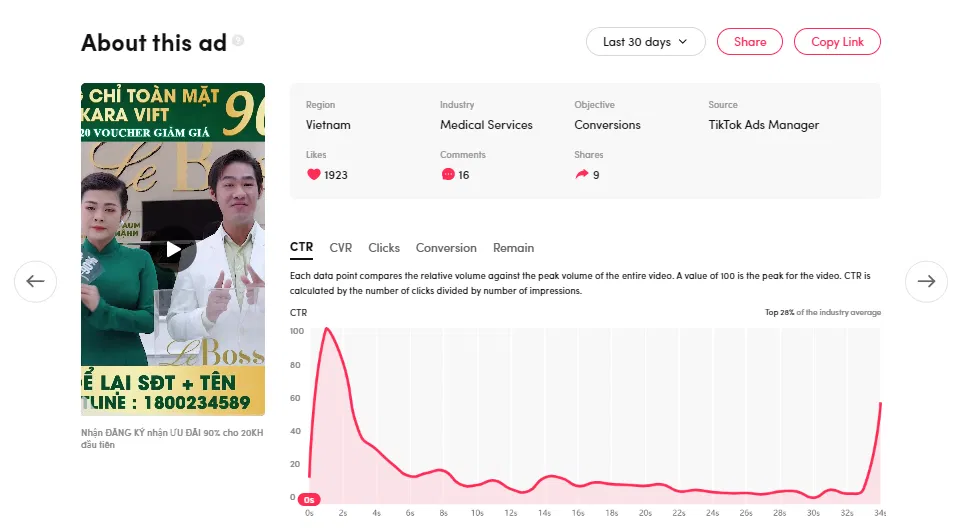Open the Conversion tab
Image resolution: width=968 pixels, height=531 pixels.
[446, 248]
